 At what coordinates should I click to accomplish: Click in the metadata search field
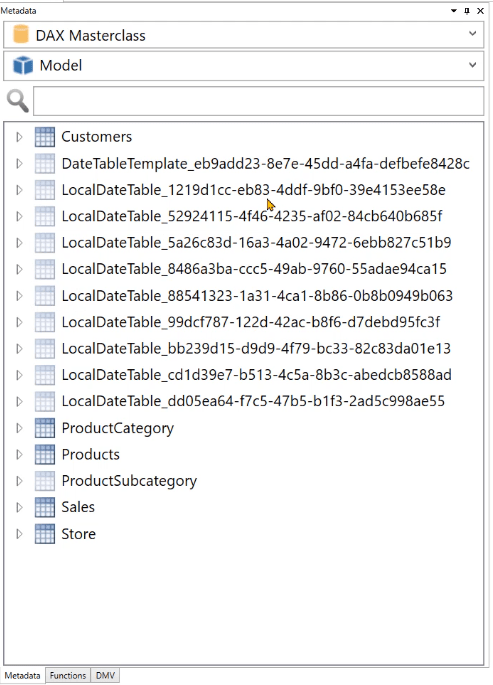pyautogui.click(x=259, y=101)
